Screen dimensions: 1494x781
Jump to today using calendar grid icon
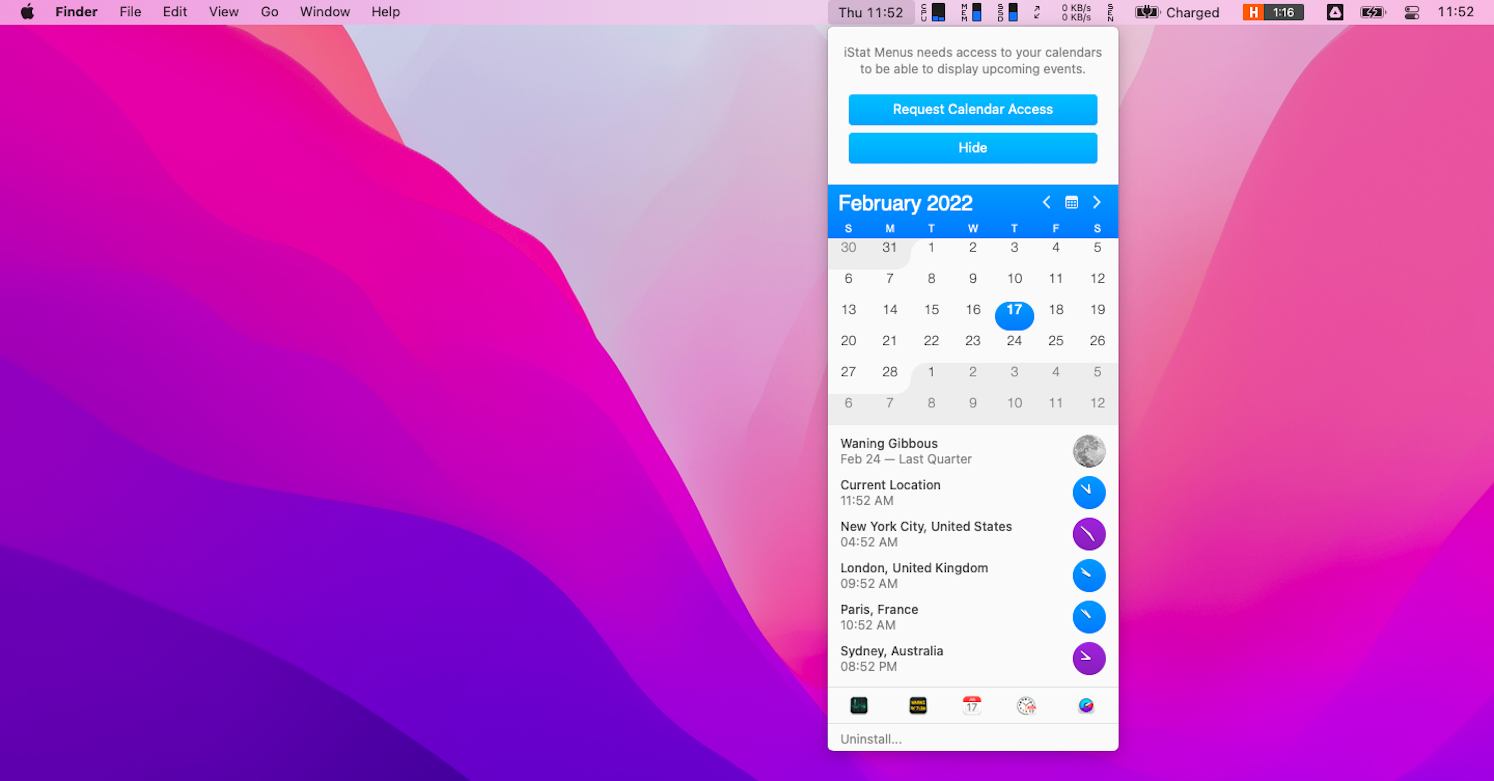click(x=1071, y=203)
